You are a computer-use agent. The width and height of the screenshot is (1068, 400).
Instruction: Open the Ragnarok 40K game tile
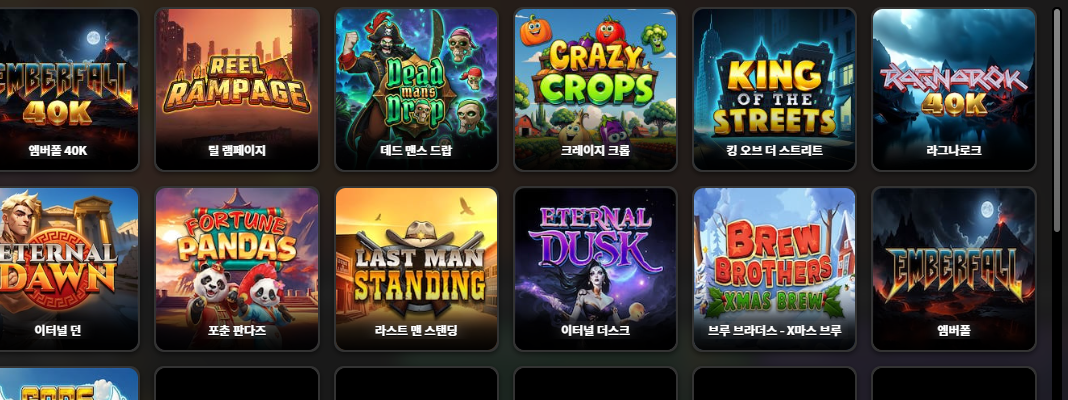(954, 89)
